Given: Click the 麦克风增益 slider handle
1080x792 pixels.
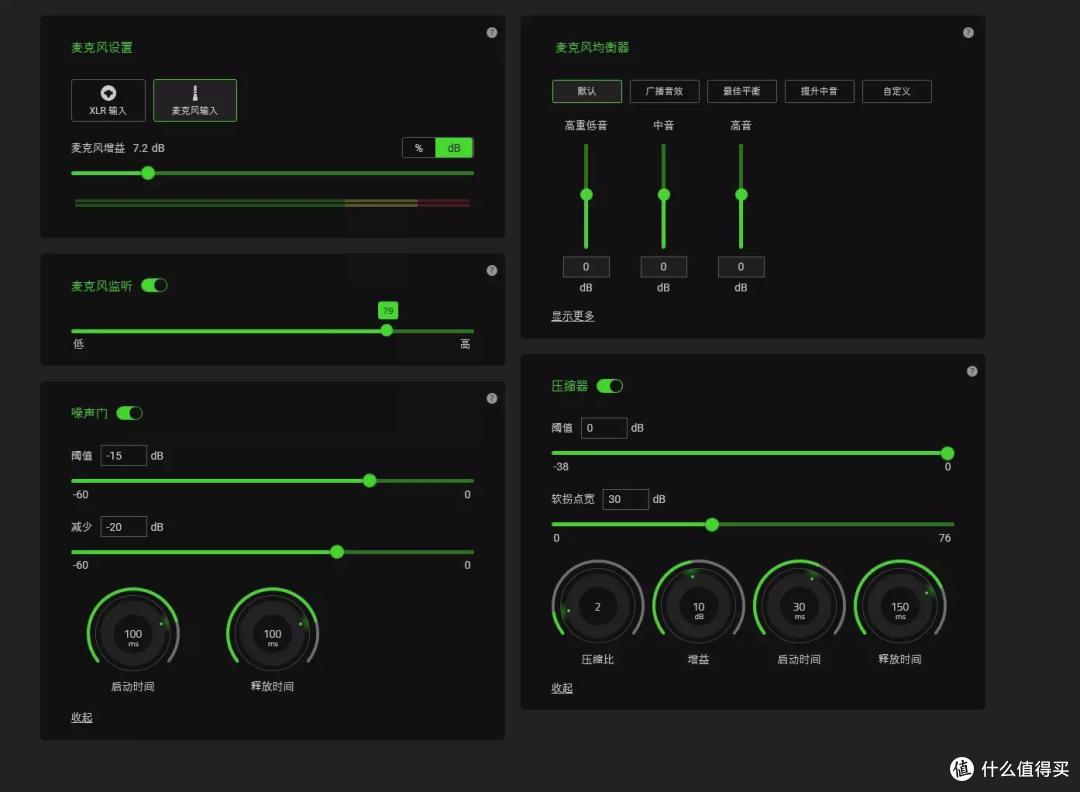Looking at the screenshot, I should 148,173.
